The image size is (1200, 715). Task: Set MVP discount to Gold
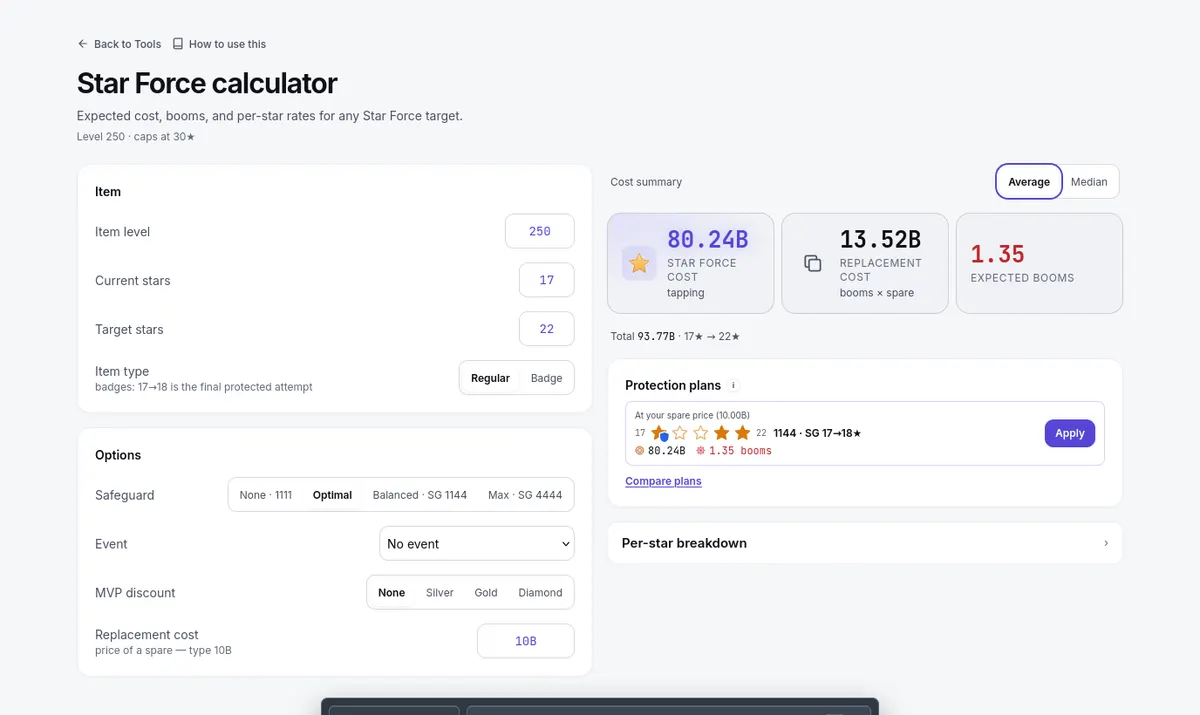486,593
